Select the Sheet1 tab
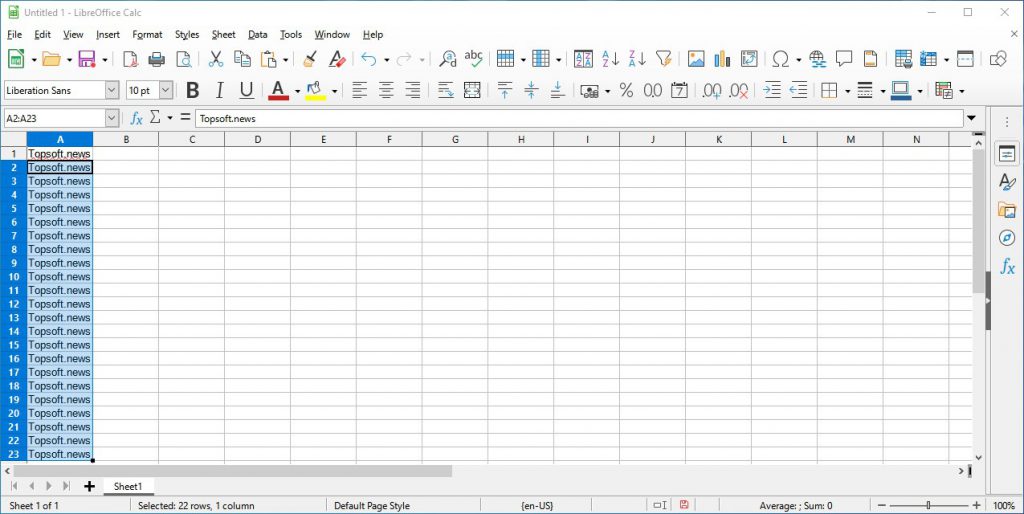 coord(128,486)
